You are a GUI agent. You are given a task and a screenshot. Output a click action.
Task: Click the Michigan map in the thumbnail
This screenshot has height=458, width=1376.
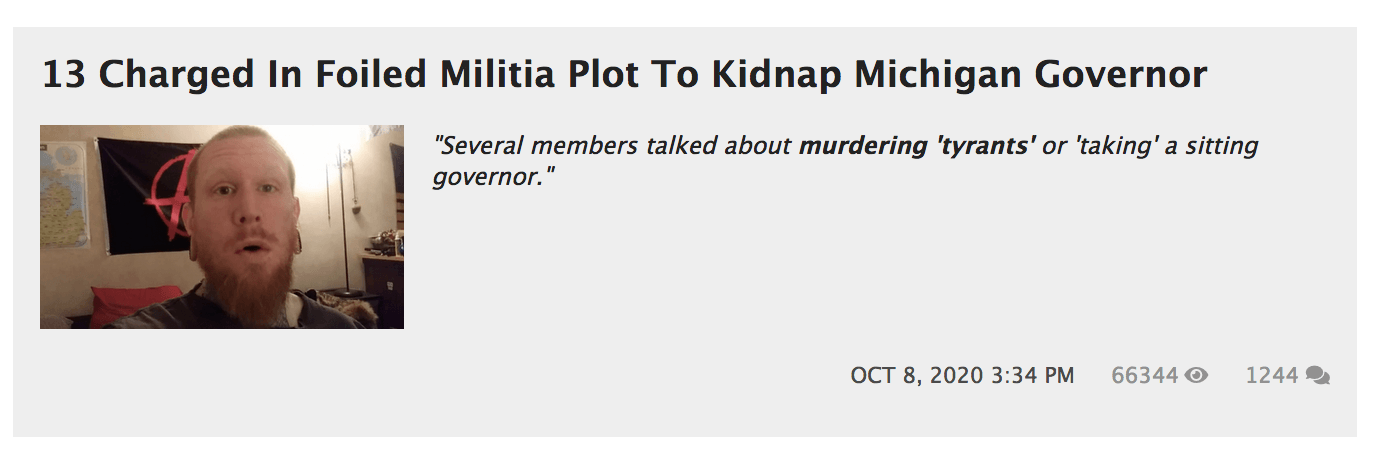[x=64, y=195]
